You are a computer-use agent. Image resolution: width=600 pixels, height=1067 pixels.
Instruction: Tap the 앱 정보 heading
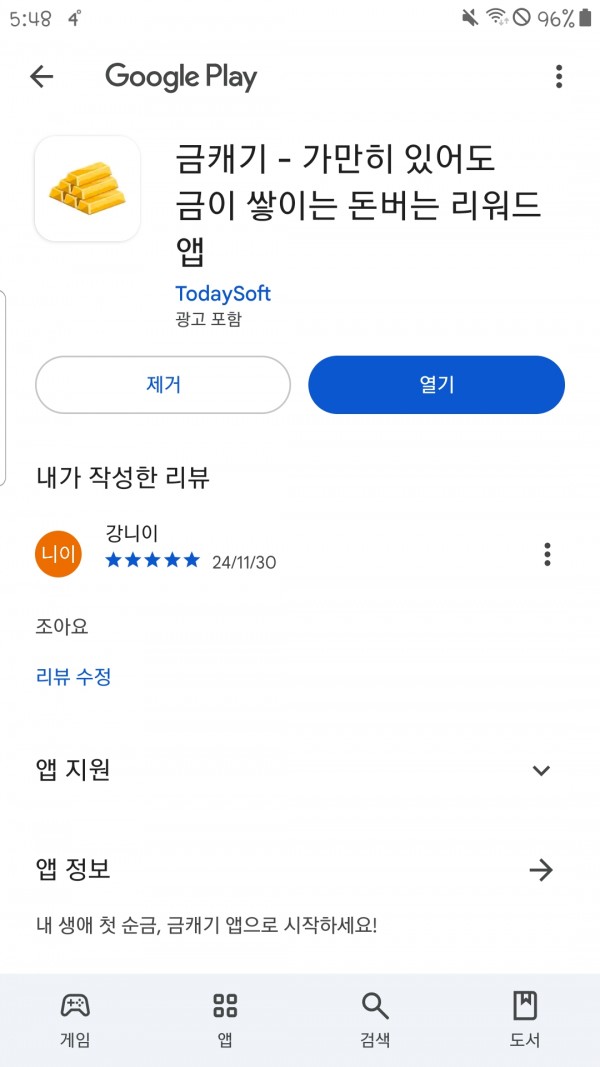point(73,869)
